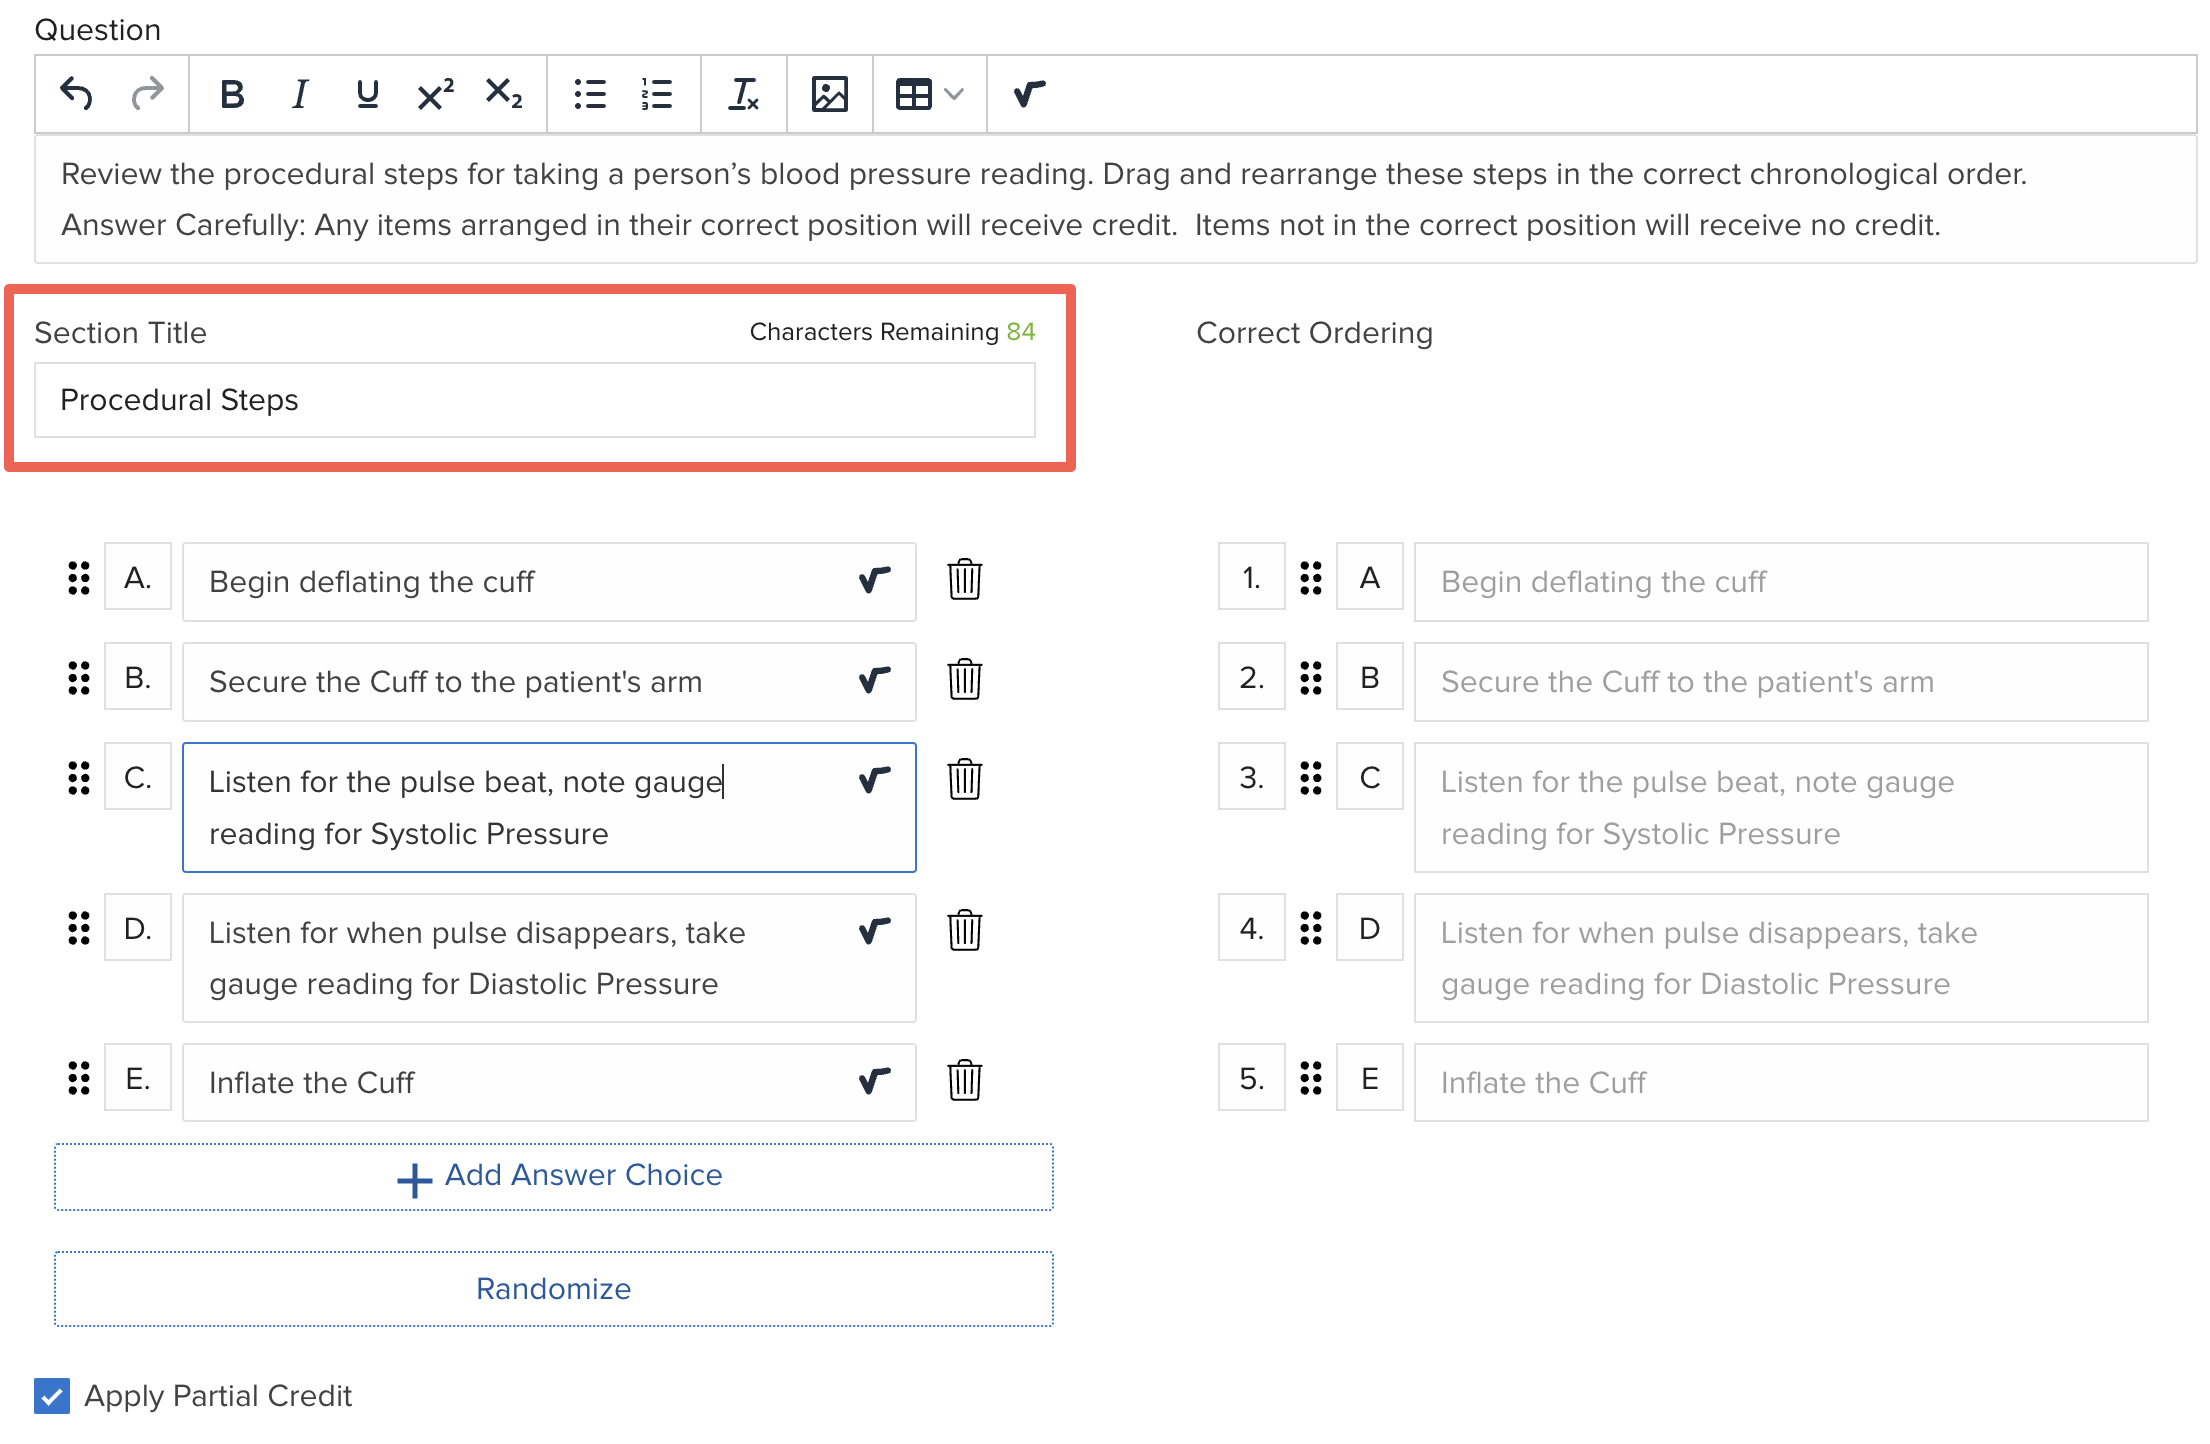
Task: Click drag handle of Correct Ordering item 3
Action: [1311, 778]
